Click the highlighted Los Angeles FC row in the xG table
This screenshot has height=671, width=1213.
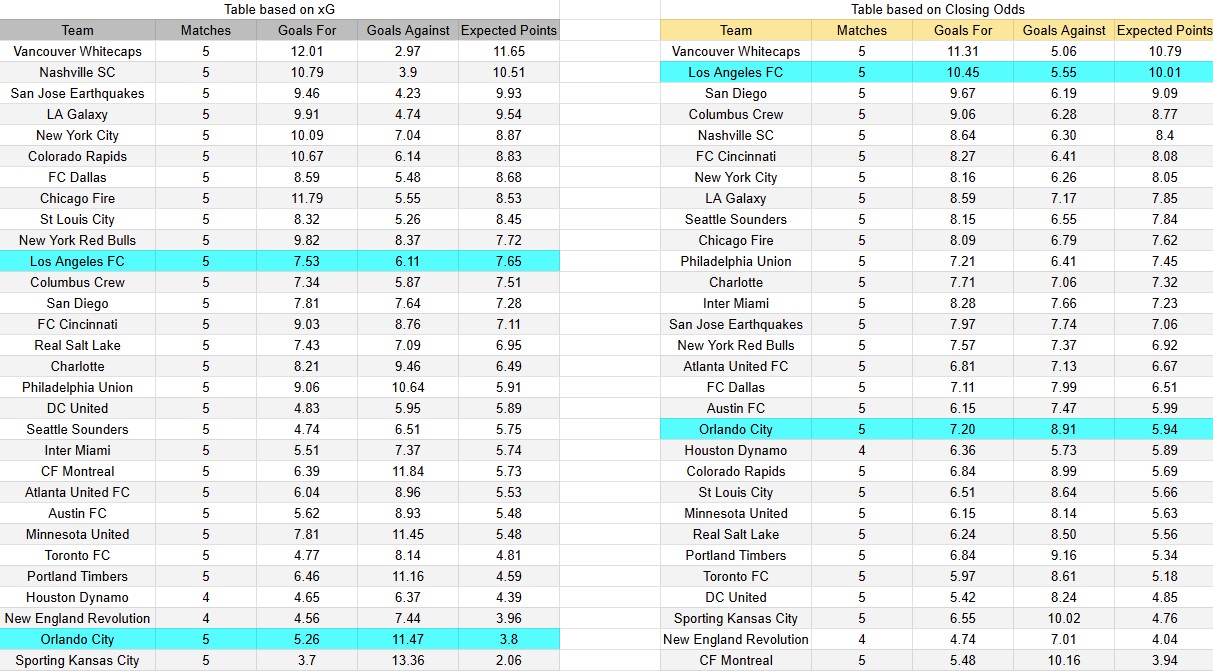(x=77, y=261)
